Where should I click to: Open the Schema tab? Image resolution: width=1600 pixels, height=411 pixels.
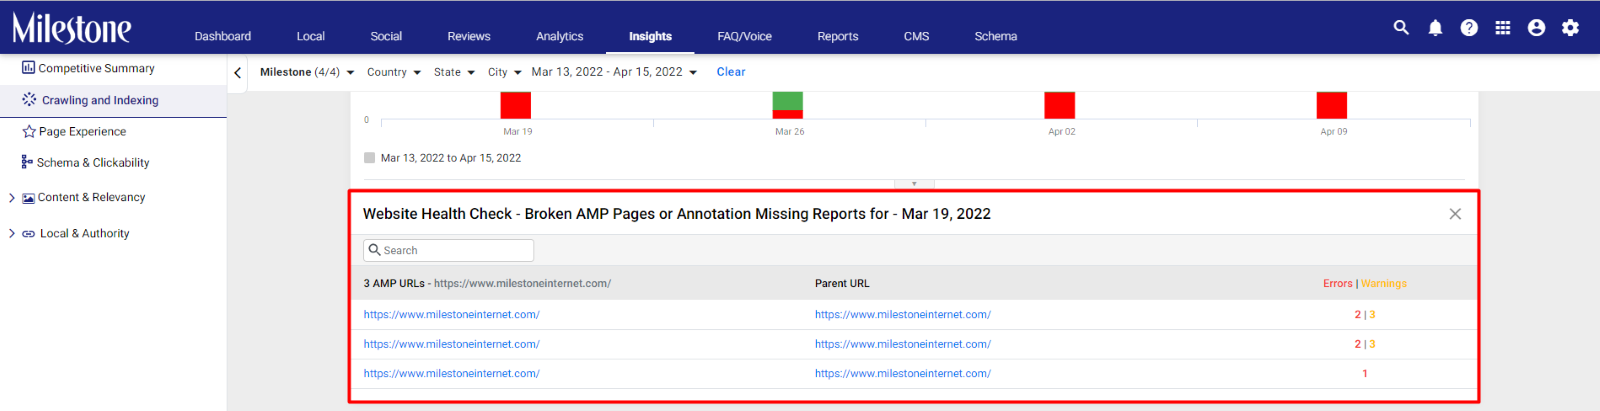tap(996, 36)
